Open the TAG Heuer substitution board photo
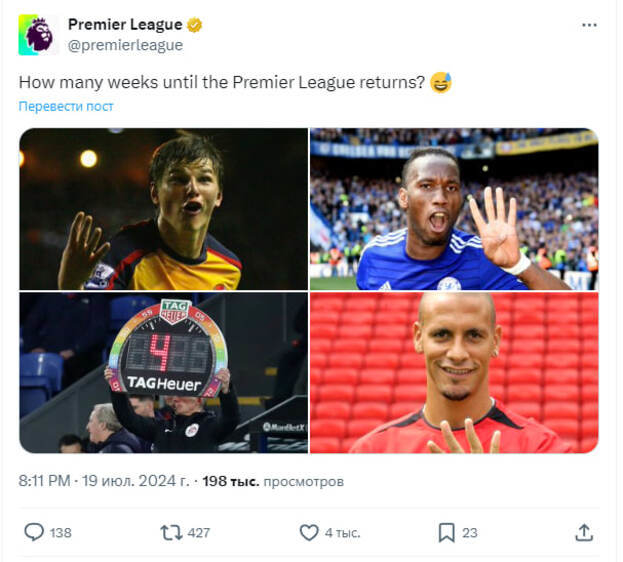This screenshot has width=623, height=562. (163, 373)
